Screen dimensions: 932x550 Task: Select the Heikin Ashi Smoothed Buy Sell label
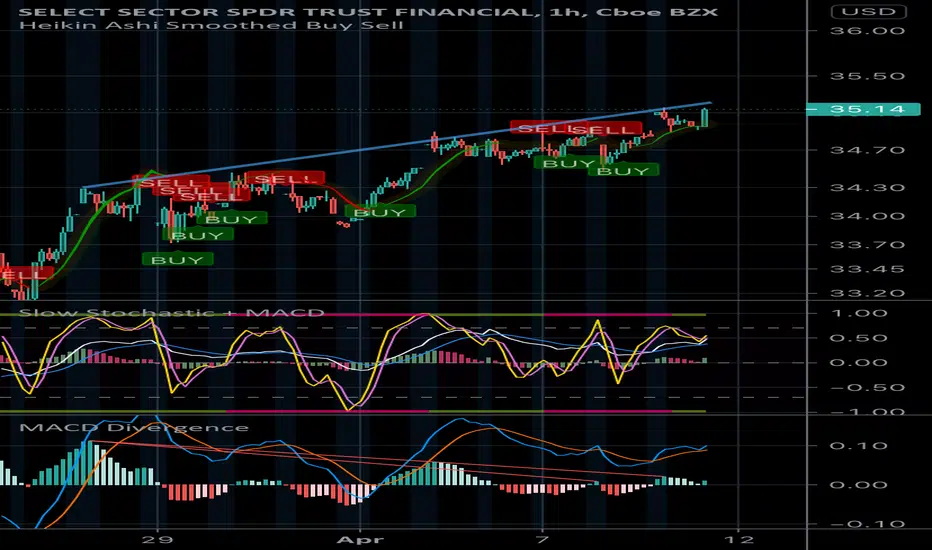(211, 26)
